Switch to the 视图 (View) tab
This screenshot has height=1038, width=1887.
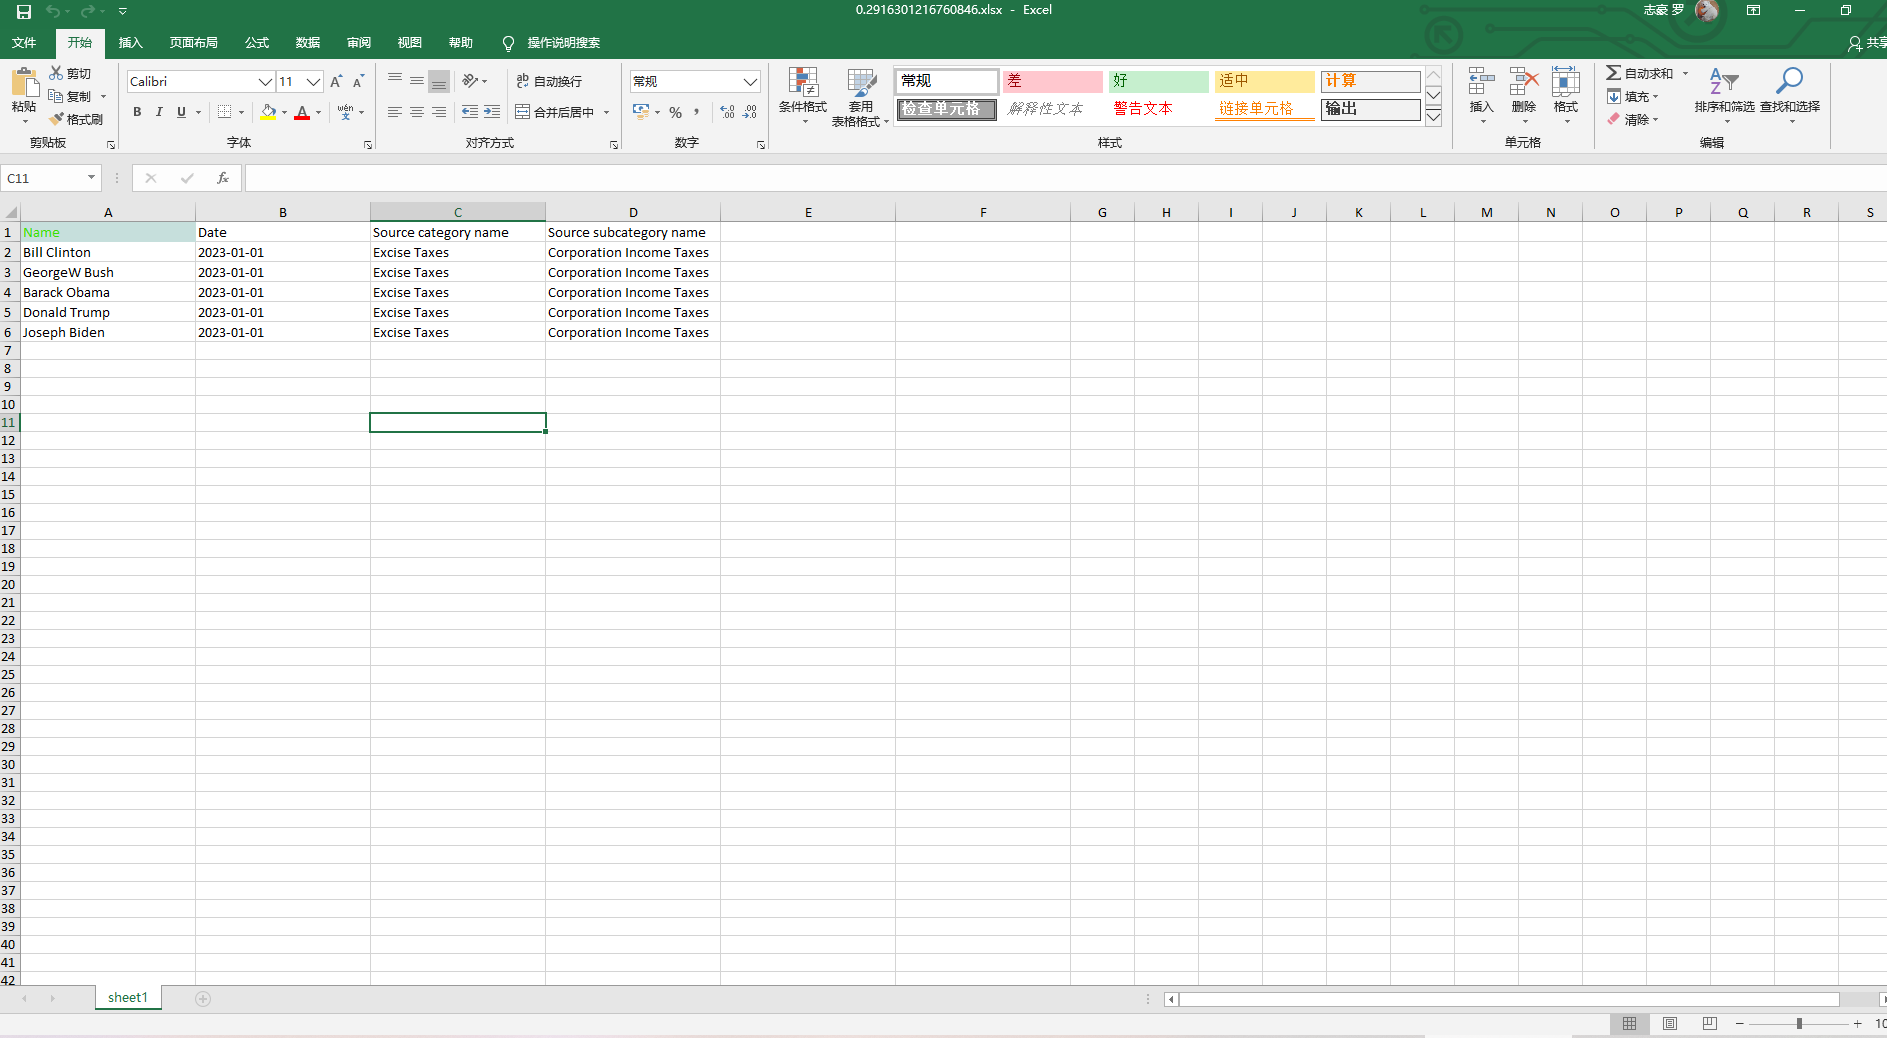(410, 43)
